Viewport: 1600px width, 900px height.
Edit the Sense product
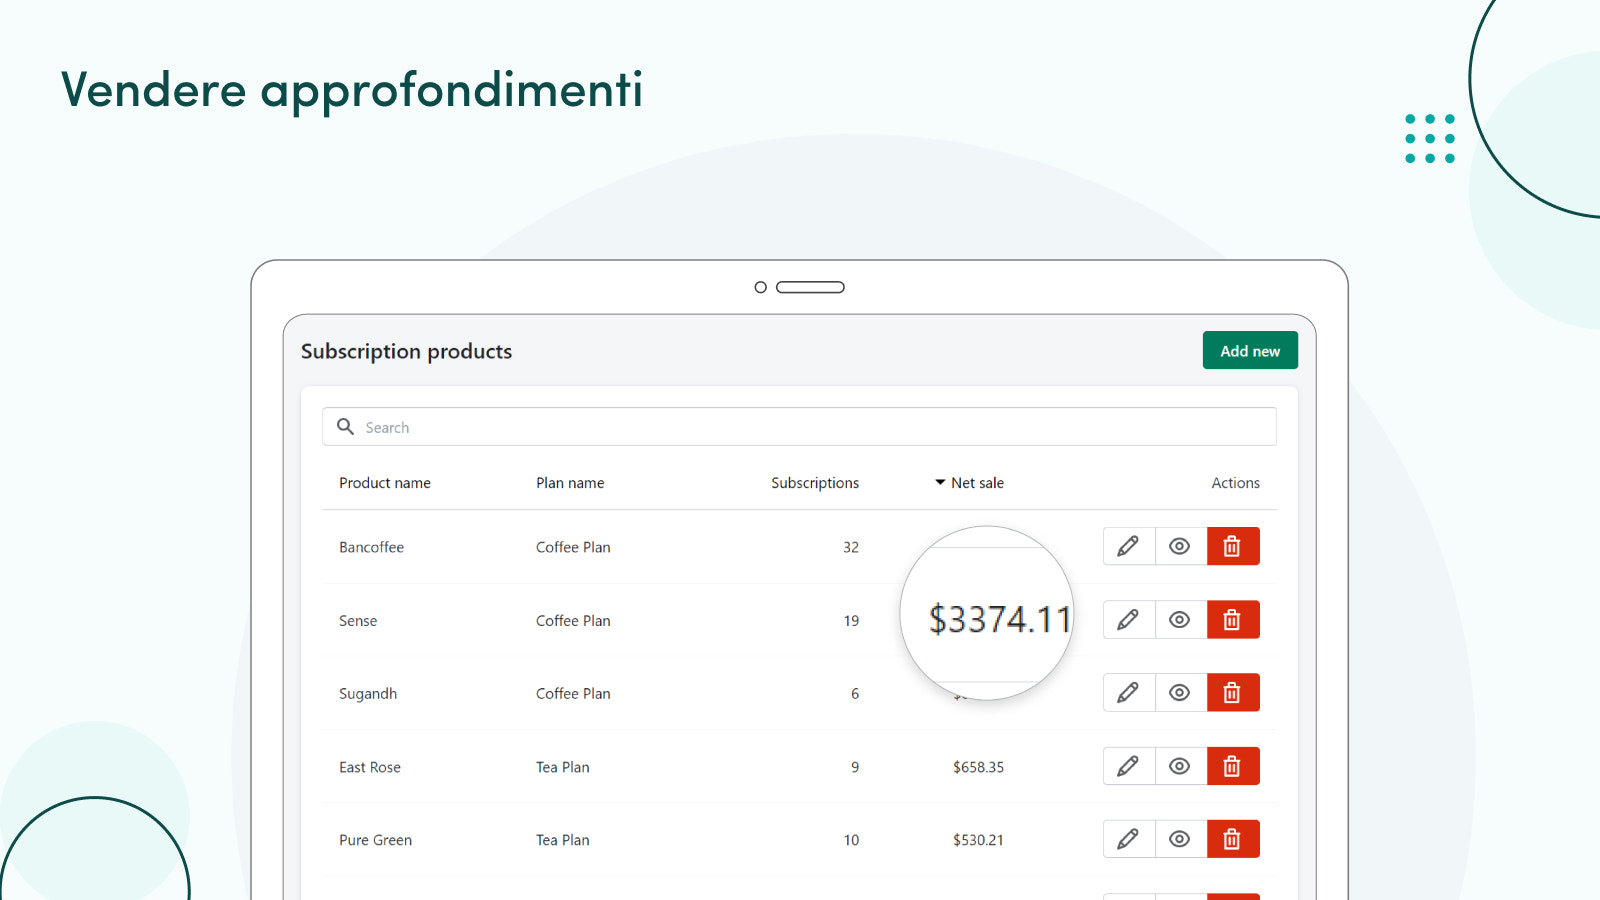(x=1129, y=620)
